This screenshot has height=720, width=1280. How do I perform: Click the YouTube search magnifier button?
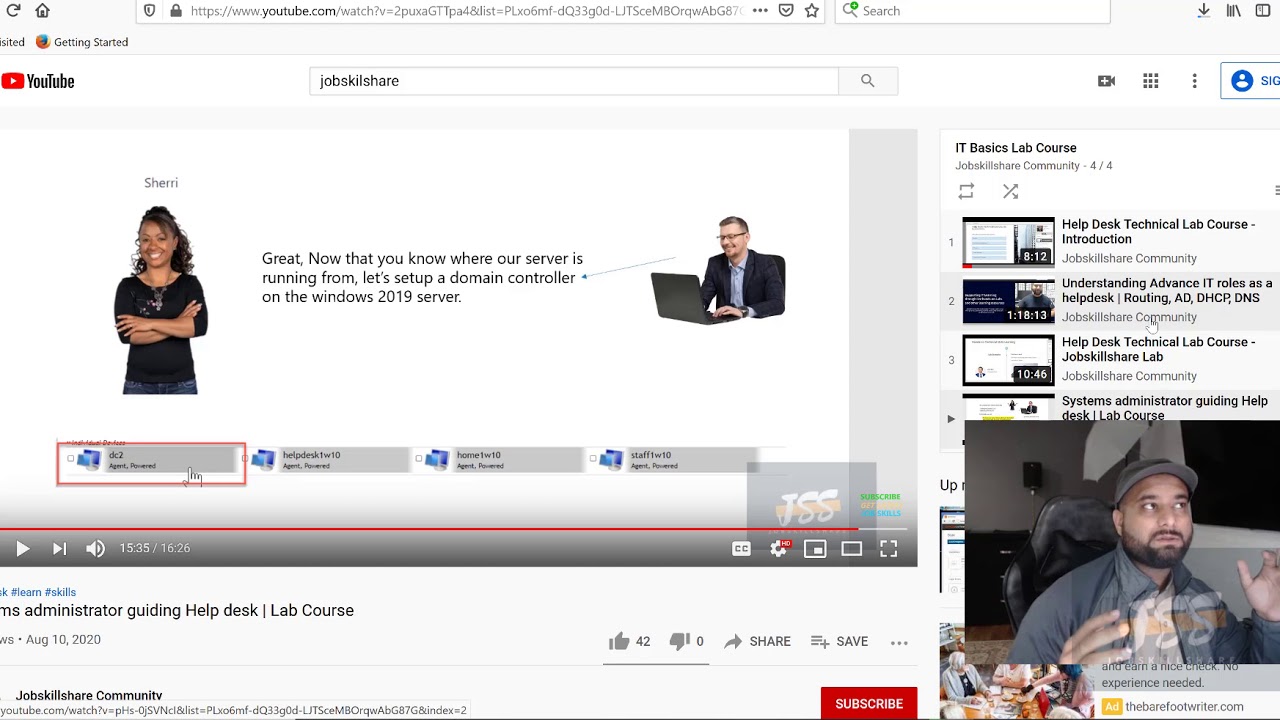[868, 81]
